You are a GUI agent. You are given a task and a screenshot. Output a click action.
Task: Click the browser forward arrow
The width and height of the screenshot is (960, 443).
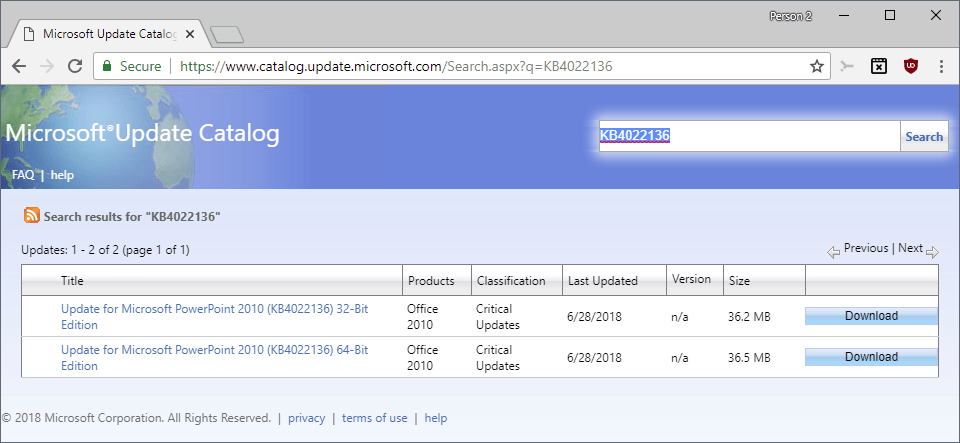47,66
